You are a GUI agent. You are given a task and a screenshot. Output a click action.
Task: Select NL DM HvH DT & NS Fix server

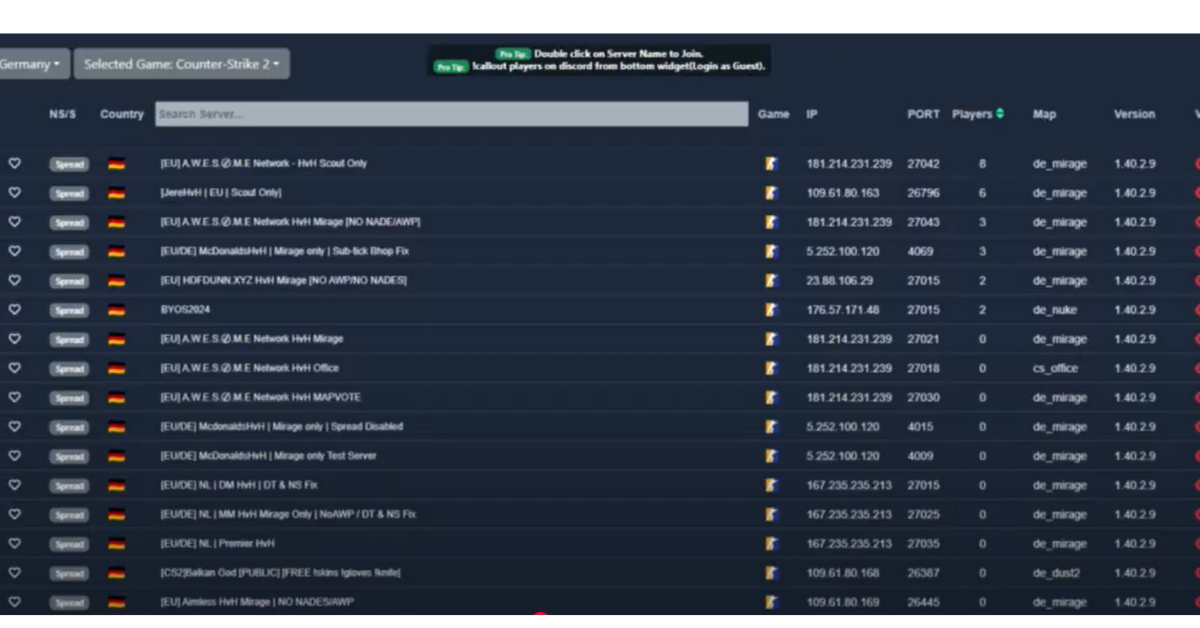(239, 485)
